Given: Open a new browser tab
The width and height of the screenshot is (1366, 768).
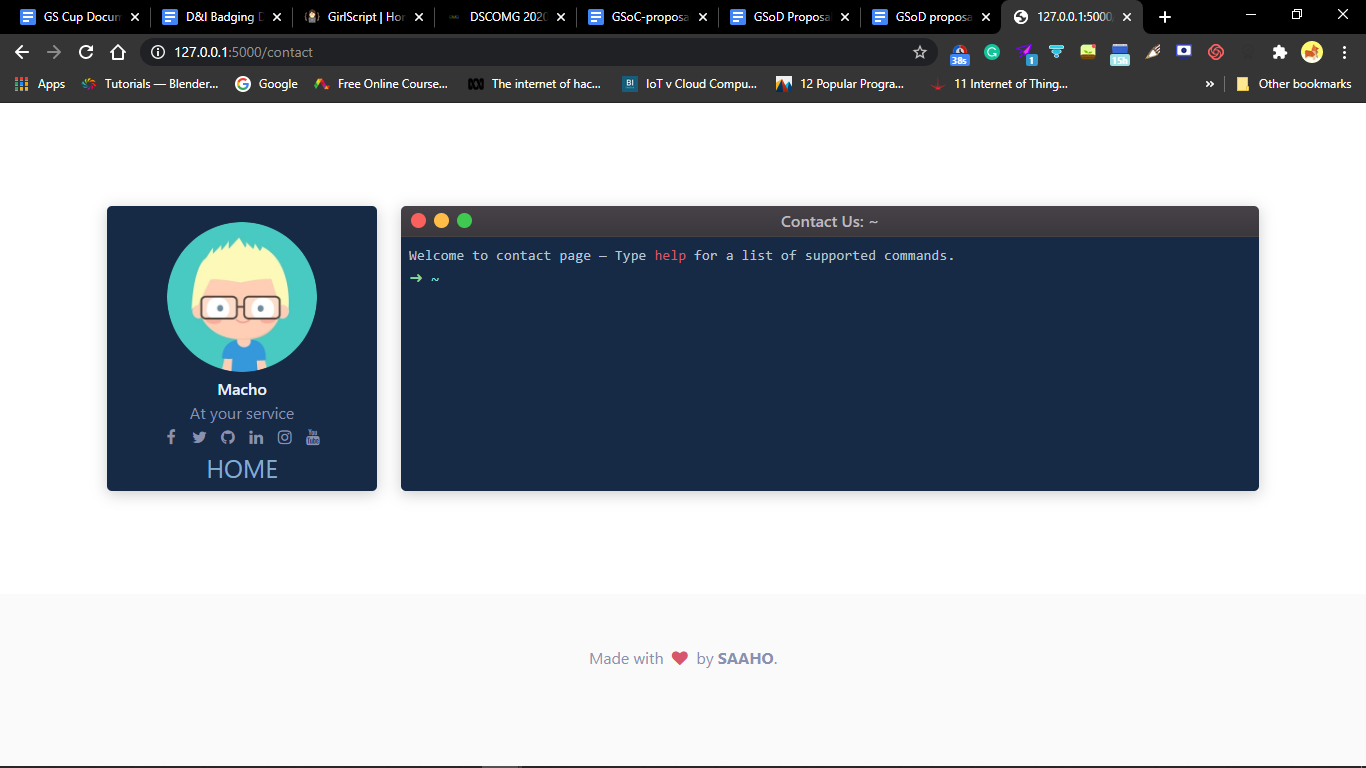Looking at the screenshot, I should (x=1165, y=17).
